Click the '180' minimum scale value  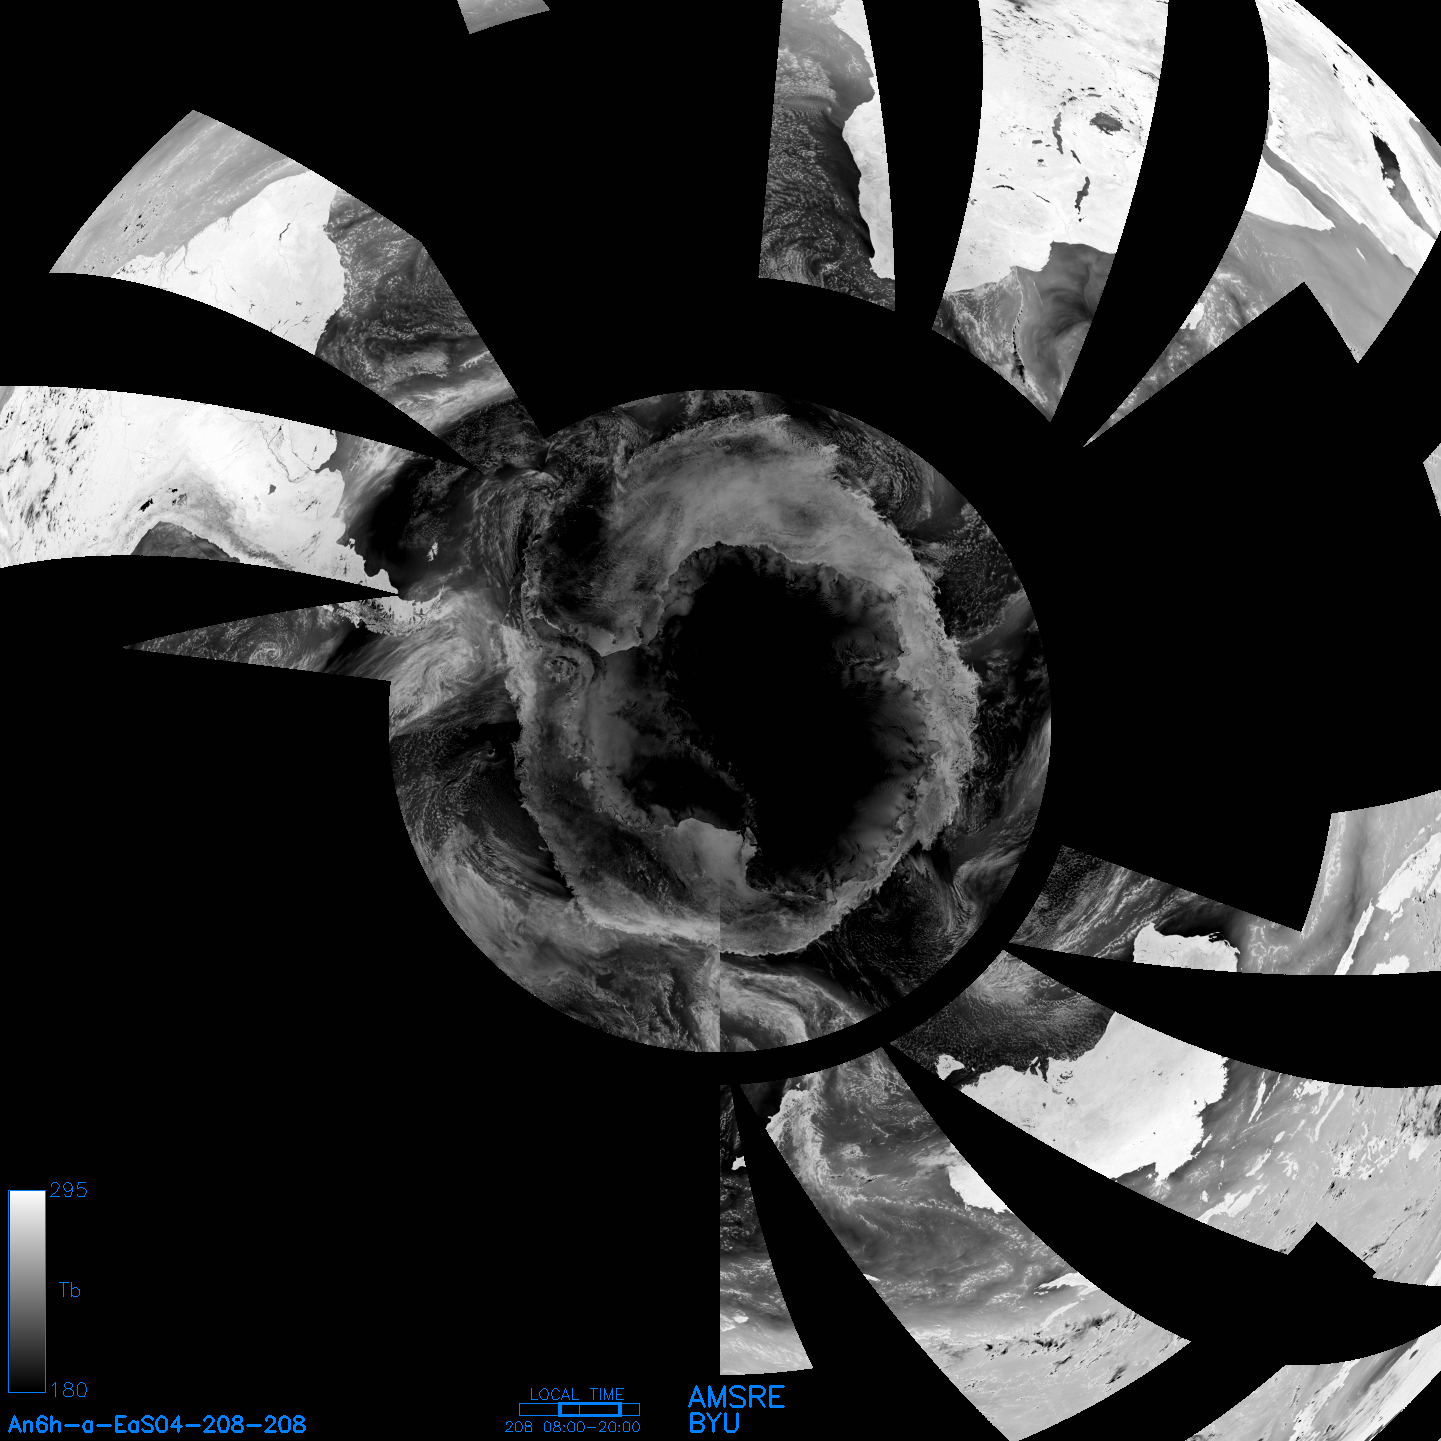pyautogui.click(x=68, y=1390)
